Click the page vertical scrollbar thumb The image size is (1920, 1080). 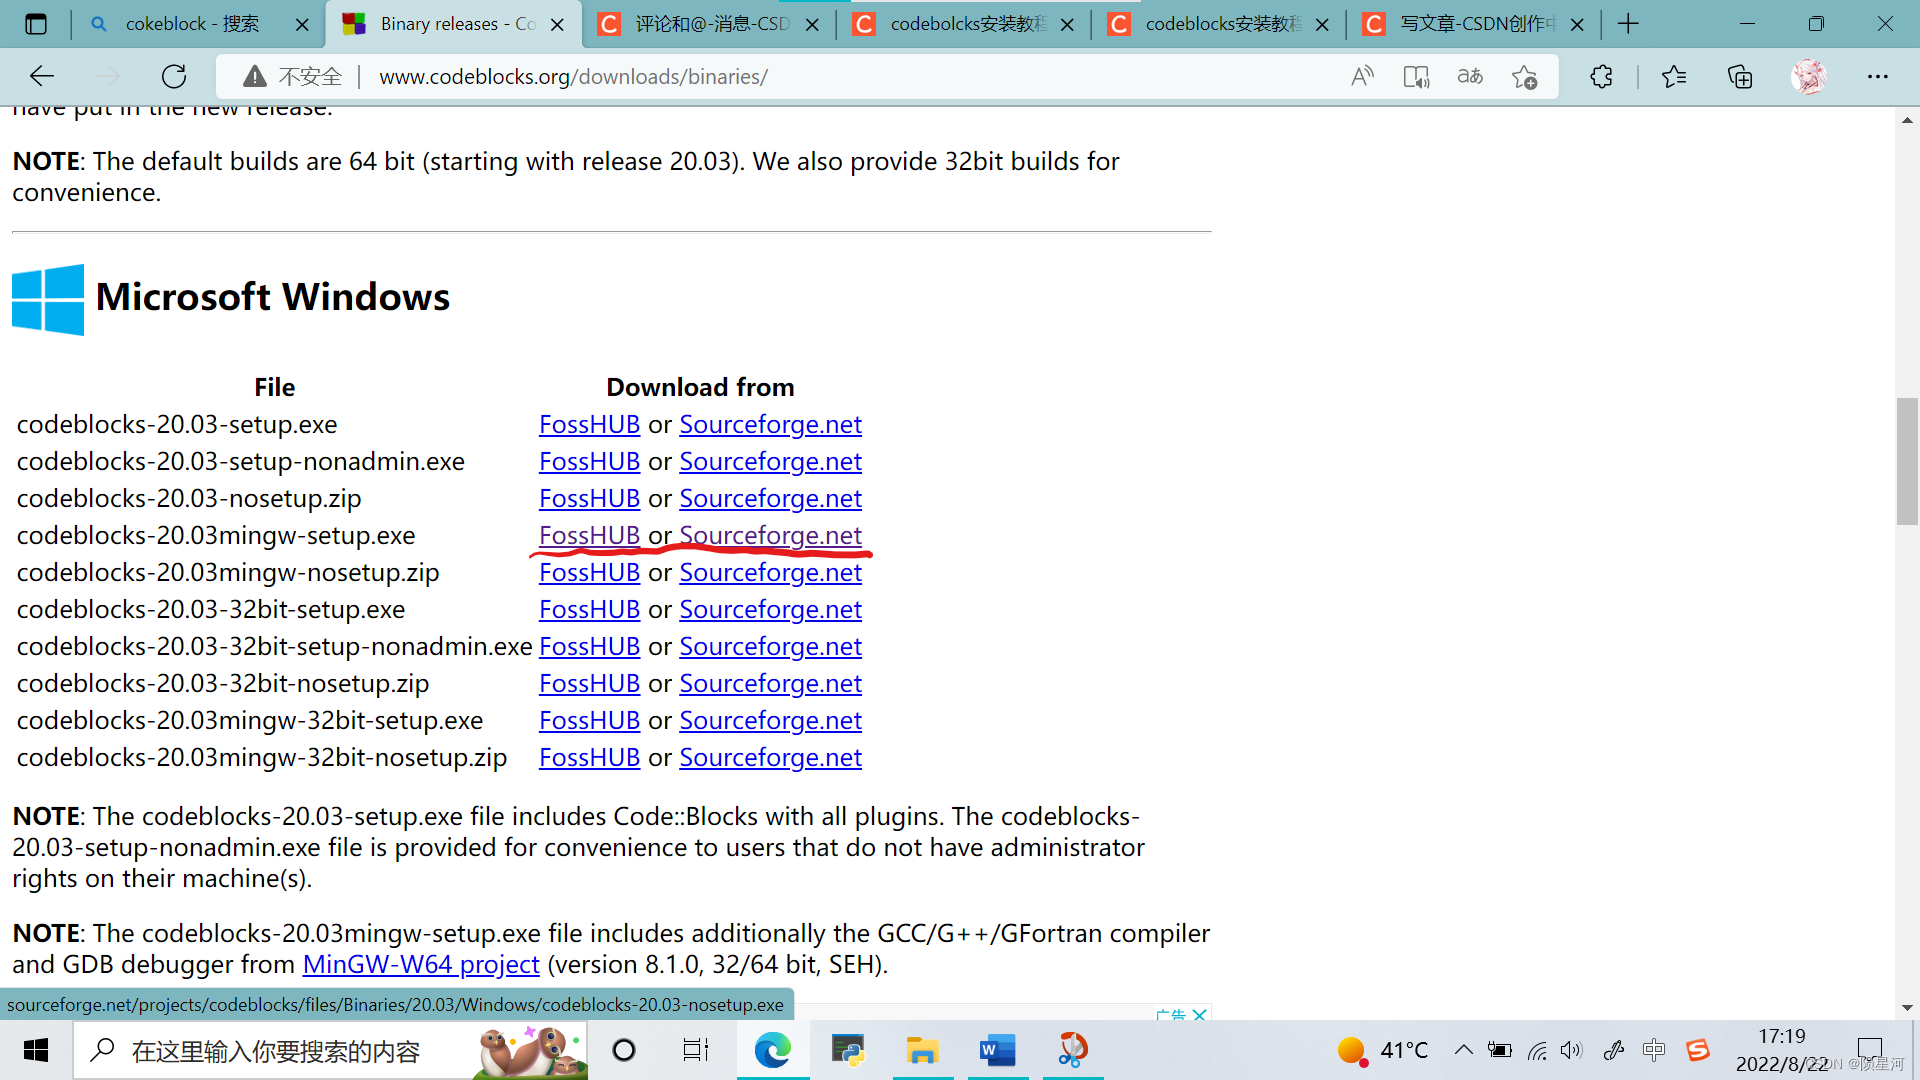(x=1906, y=460)
